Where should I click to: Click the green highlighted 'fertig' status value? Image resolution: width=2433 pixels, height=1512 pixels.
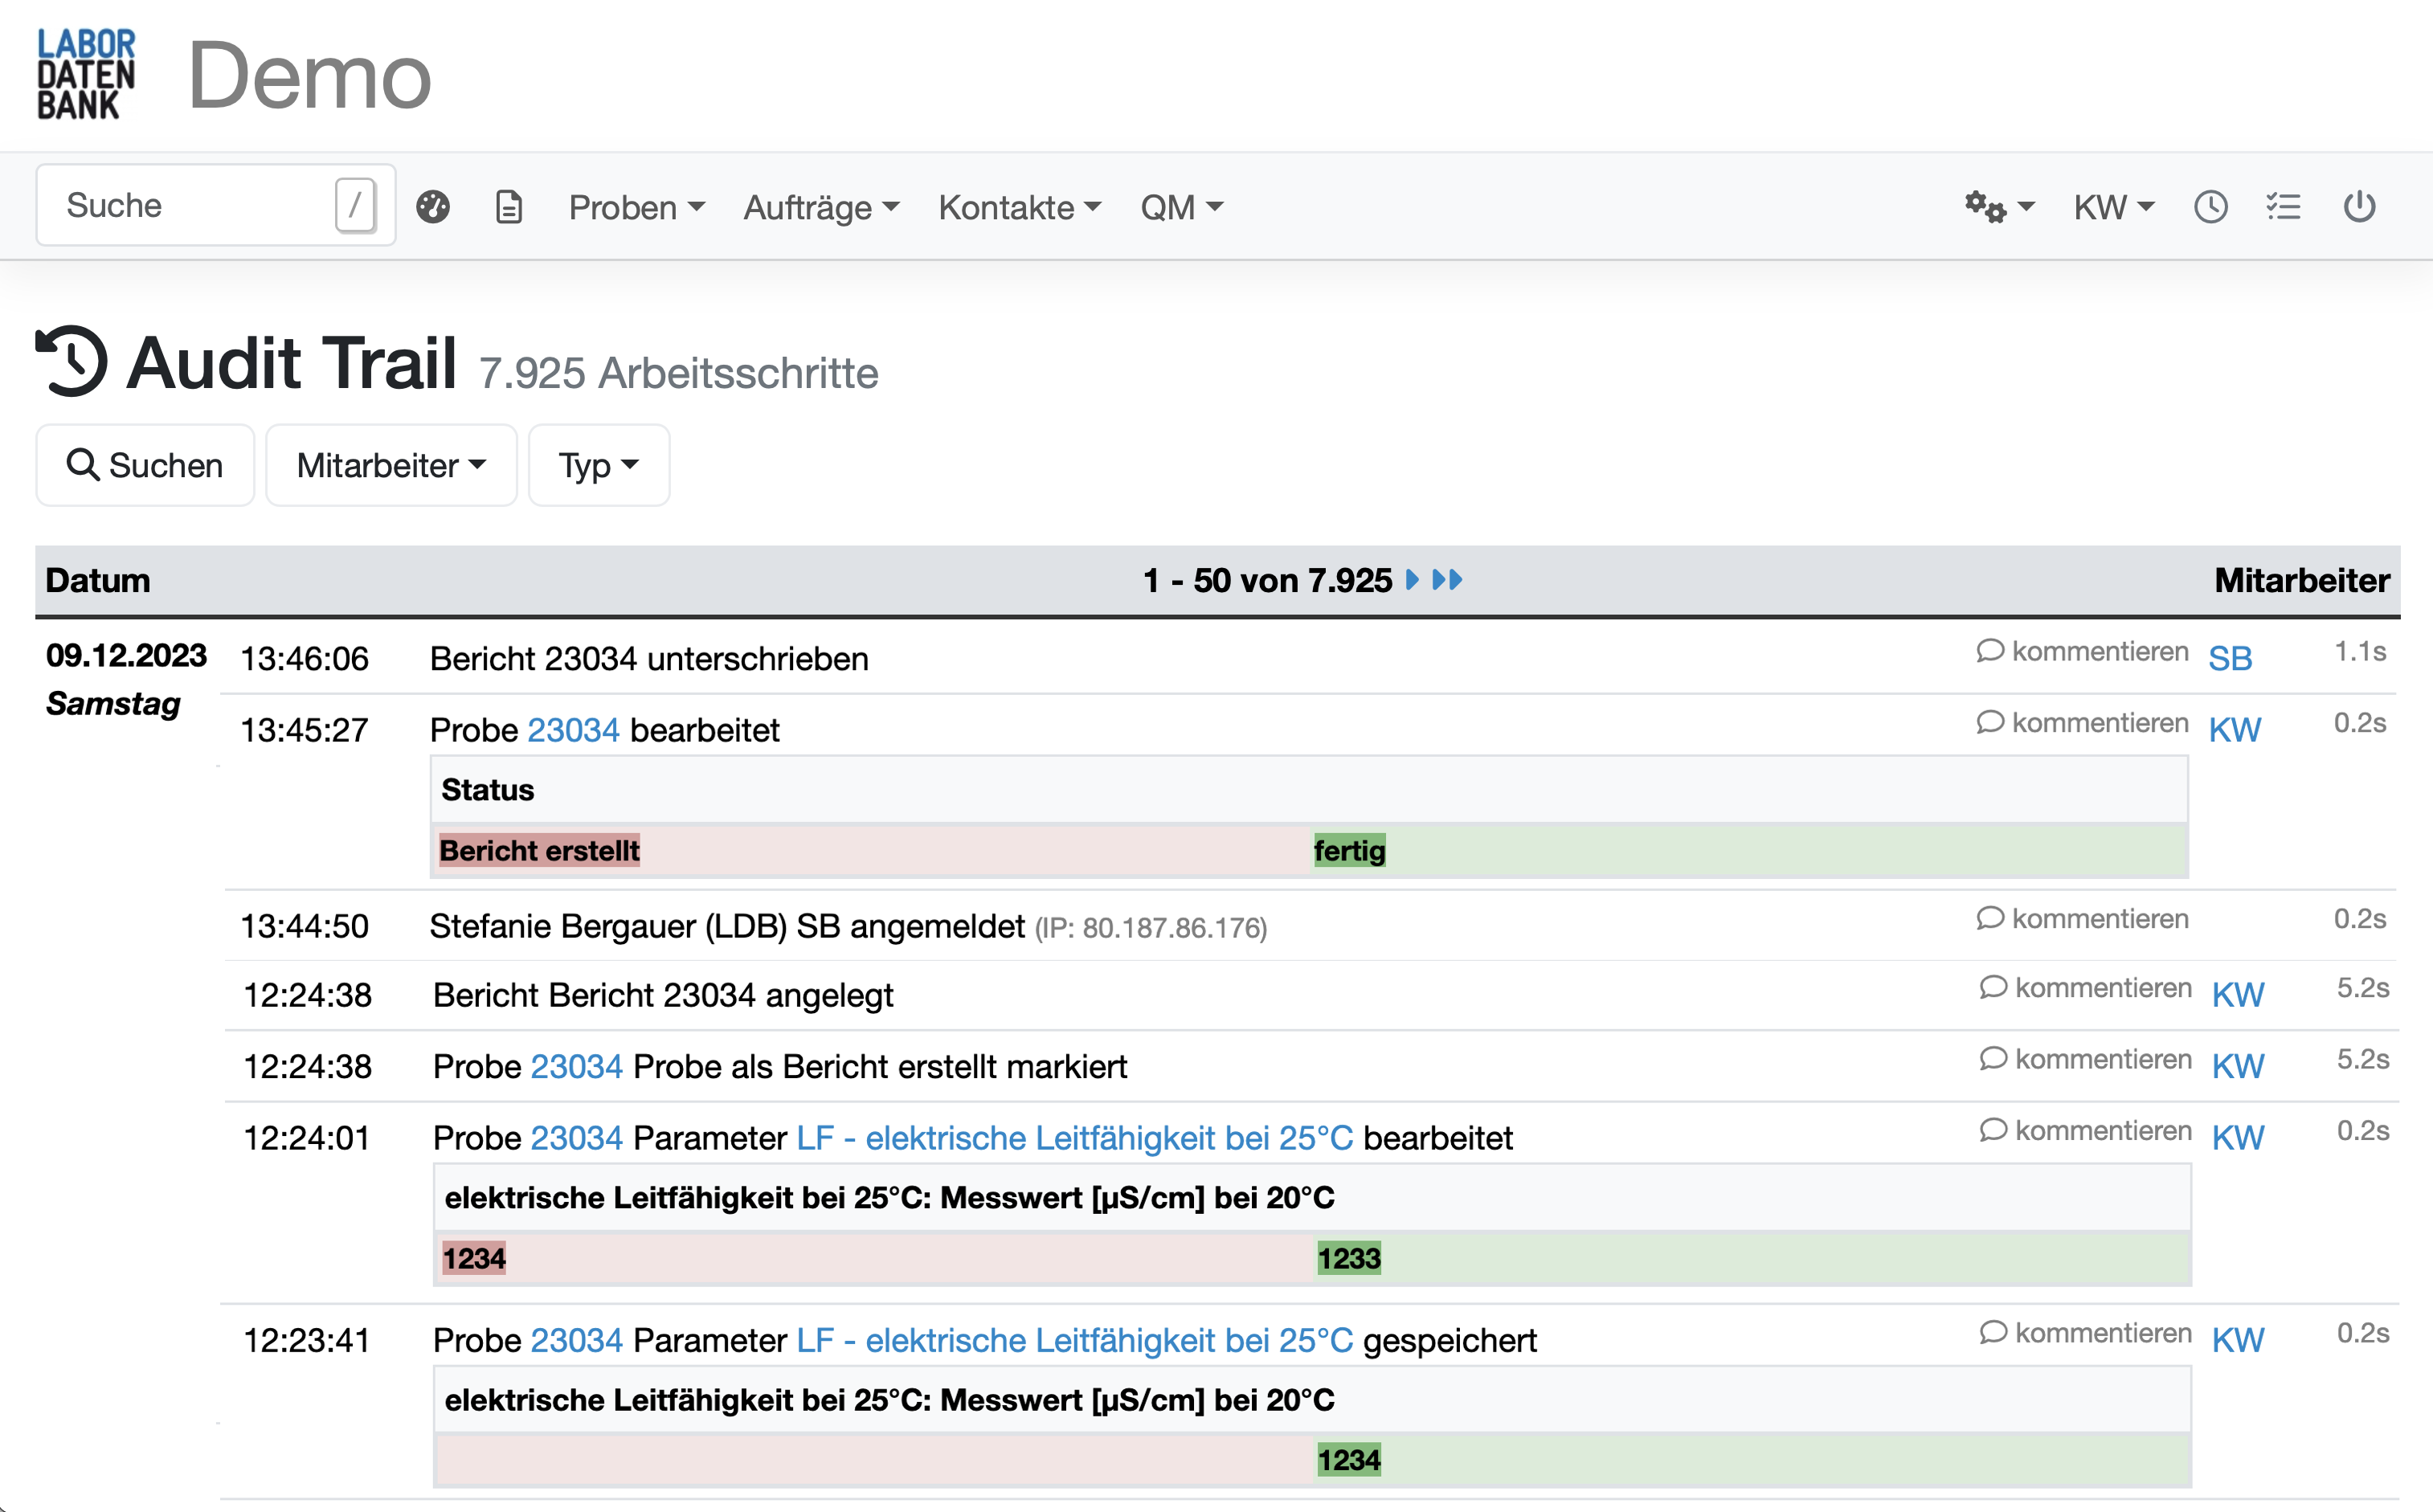[1349, 851]
